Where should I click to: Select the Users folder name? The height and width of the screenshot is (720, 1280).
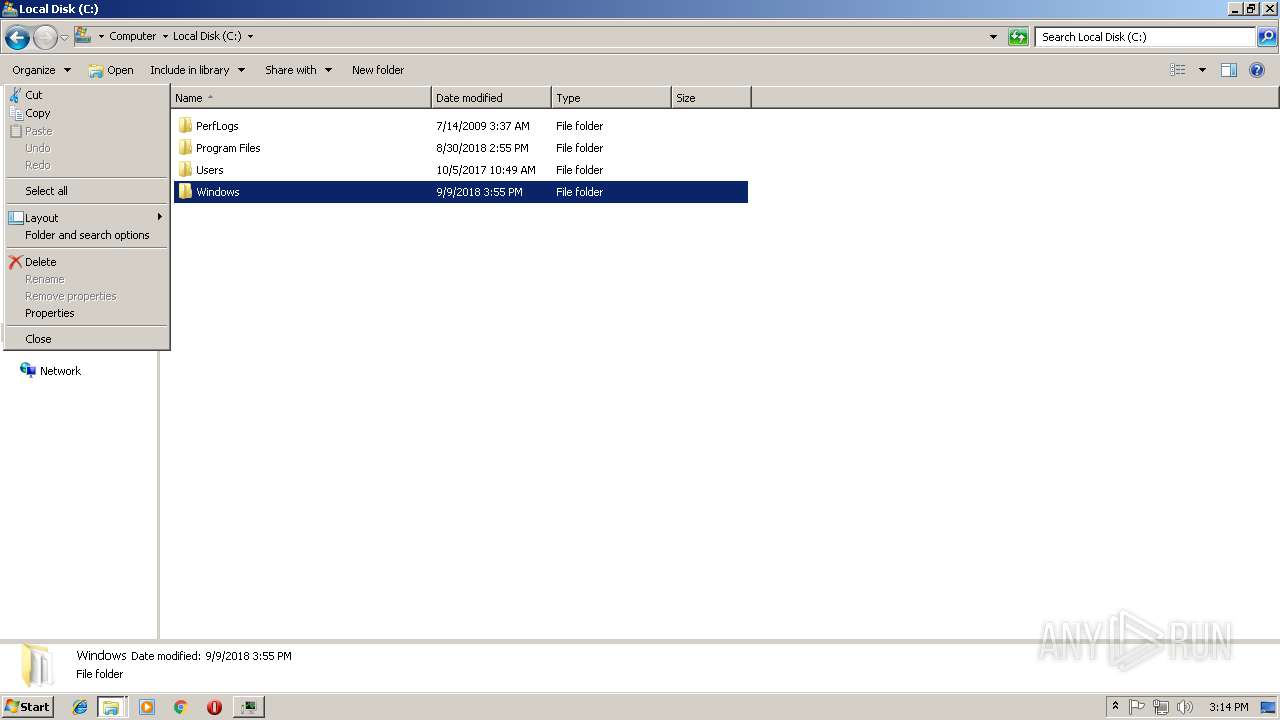(x=210, y=170)
